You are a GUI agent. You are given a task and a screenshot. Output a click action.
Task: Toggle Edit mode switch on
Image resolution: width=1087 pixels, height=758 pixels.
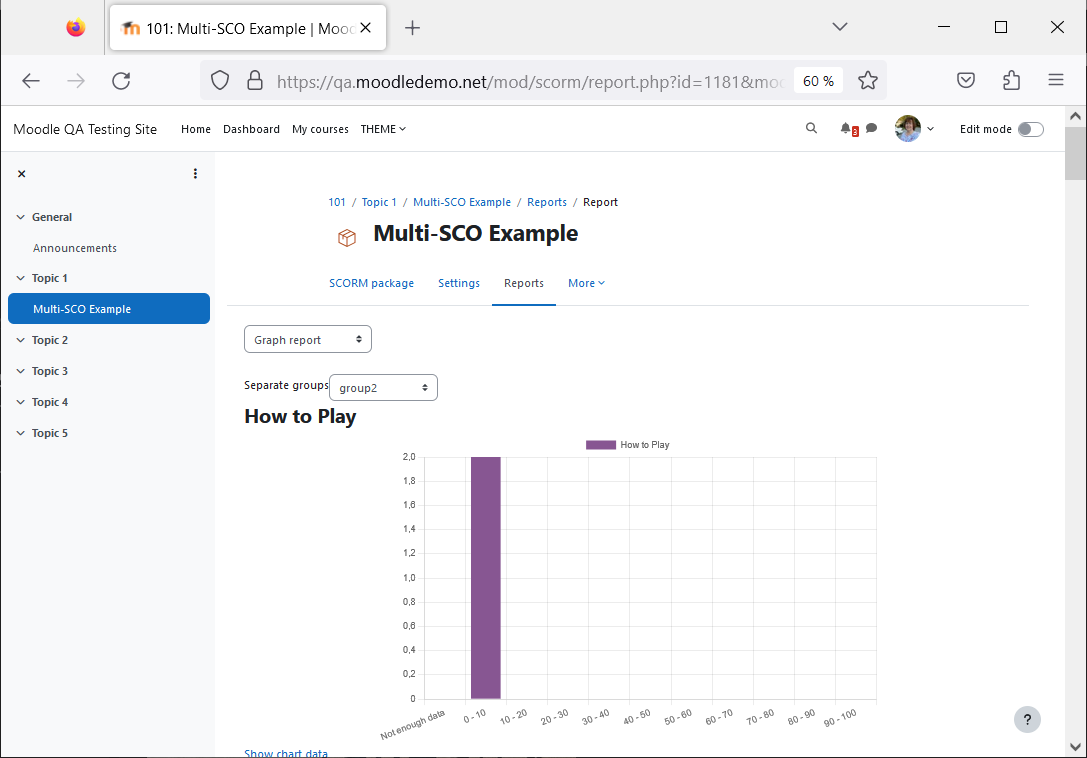[1030, 129]
